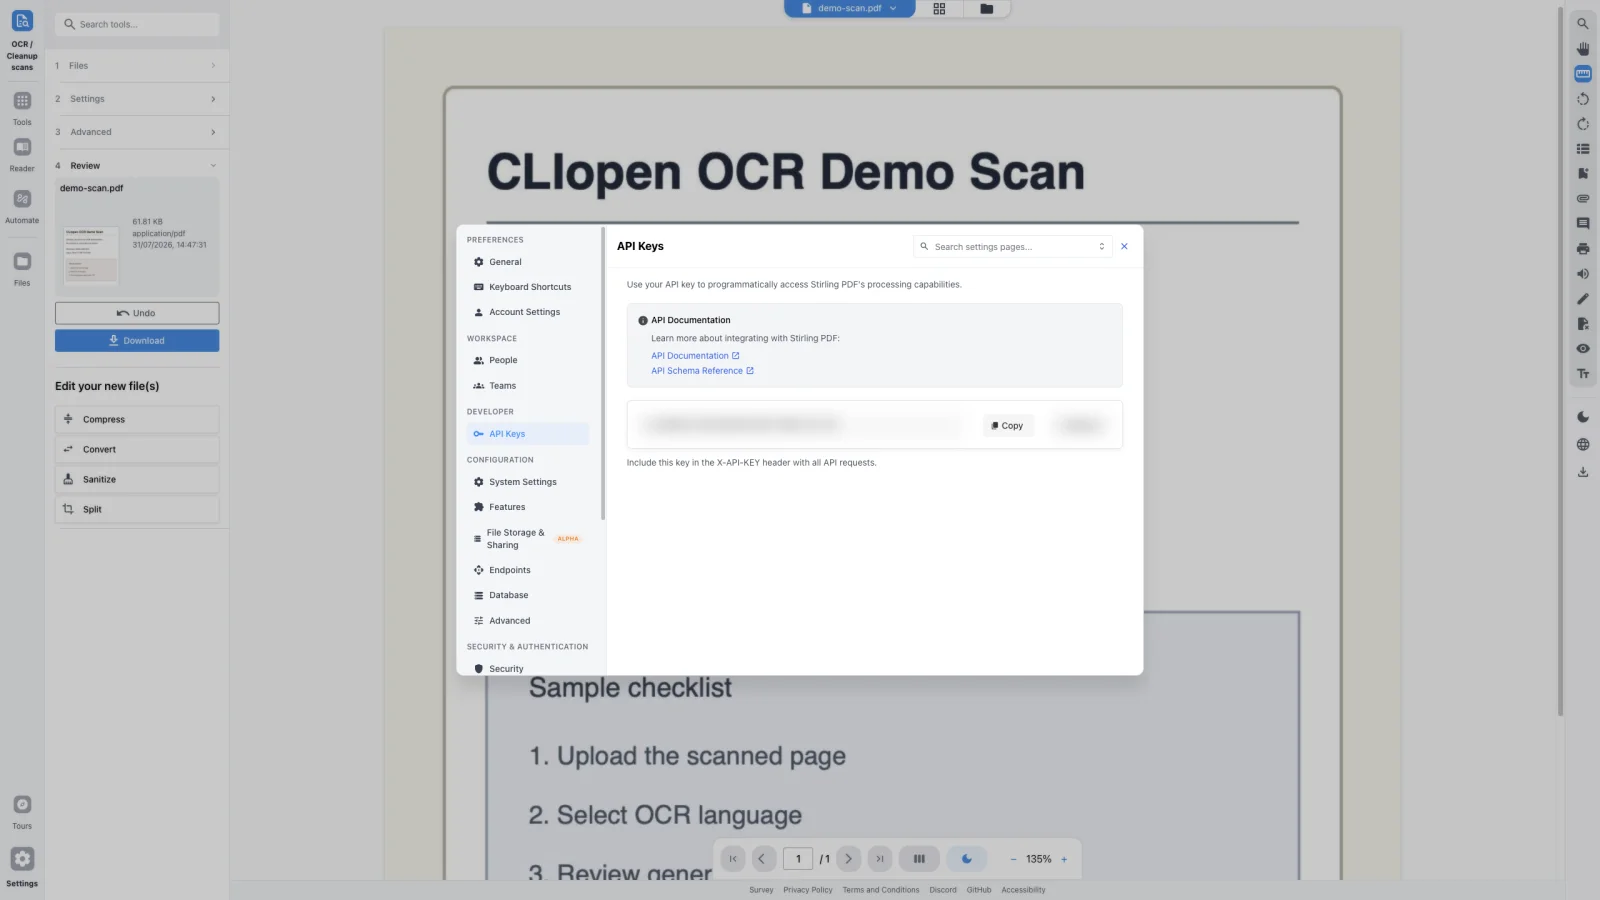Download the processed file
This screenshot has height=900, width=1600.
click(137, 341)
